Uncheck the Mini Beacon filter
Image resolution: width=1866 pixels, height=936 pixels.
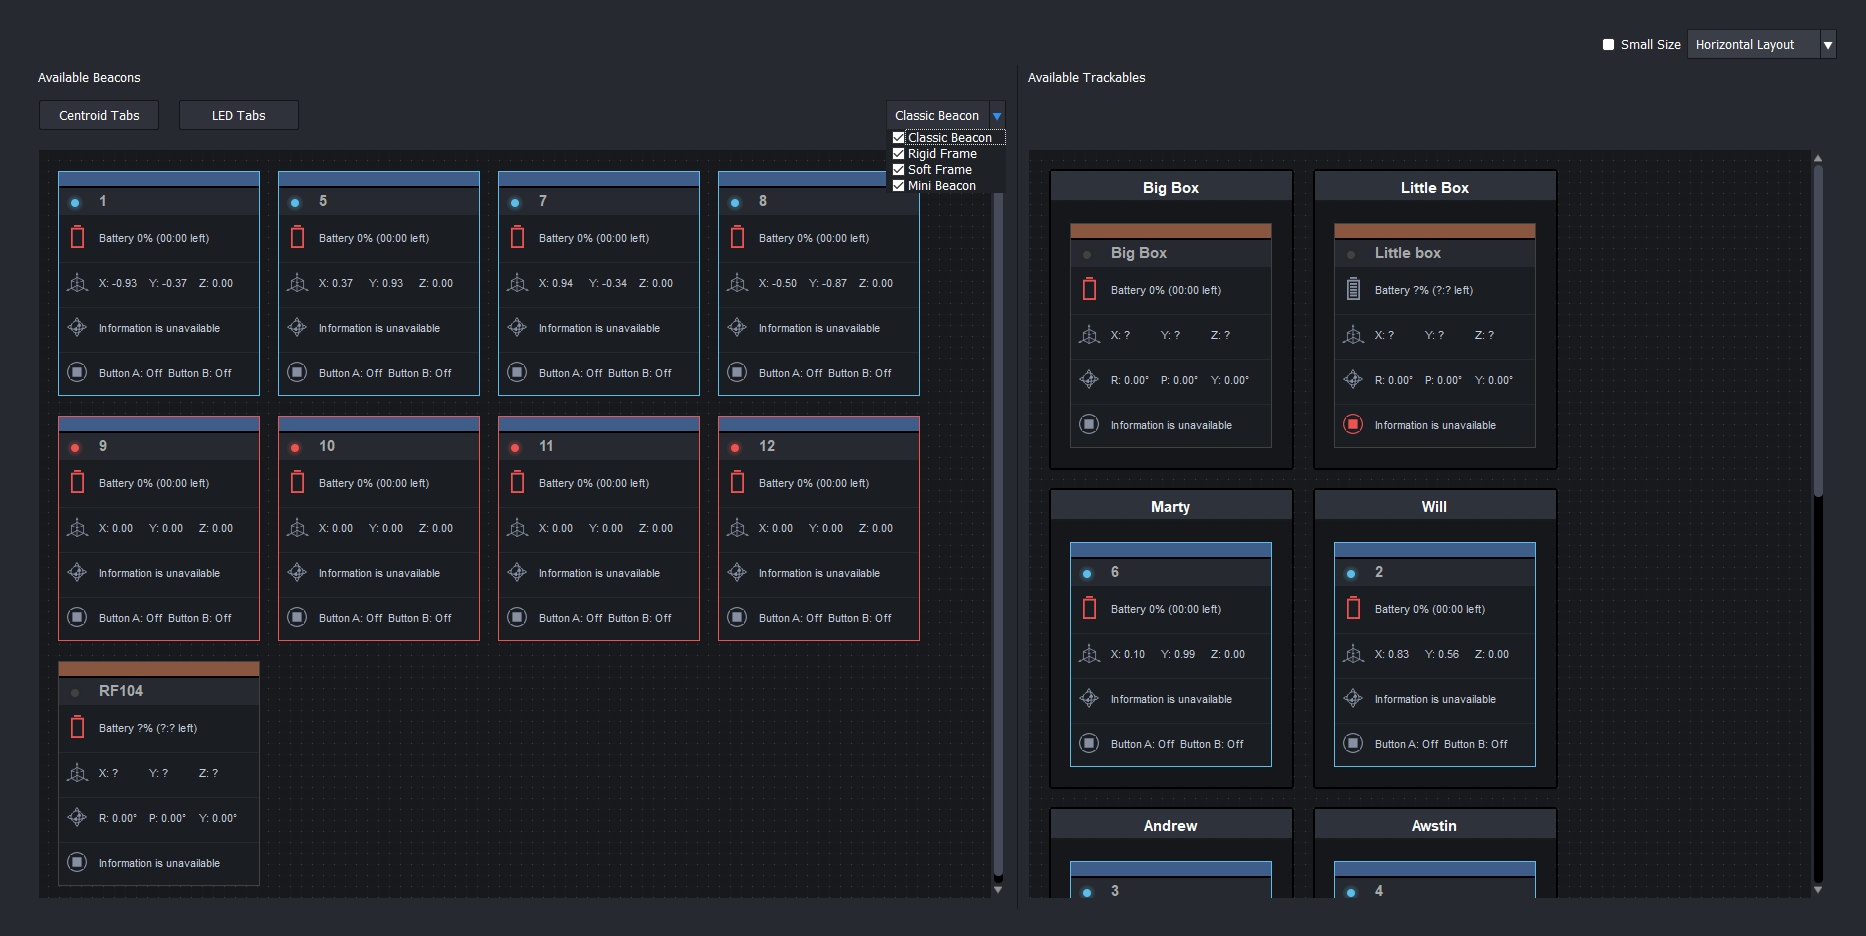[898, 186]
